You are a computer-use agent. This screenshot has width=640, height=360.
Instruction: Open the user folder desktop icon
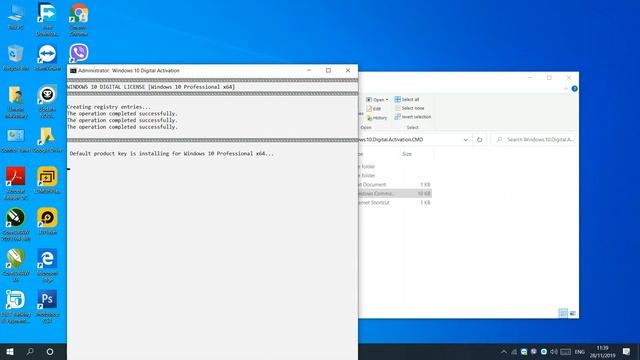[16, 102]
